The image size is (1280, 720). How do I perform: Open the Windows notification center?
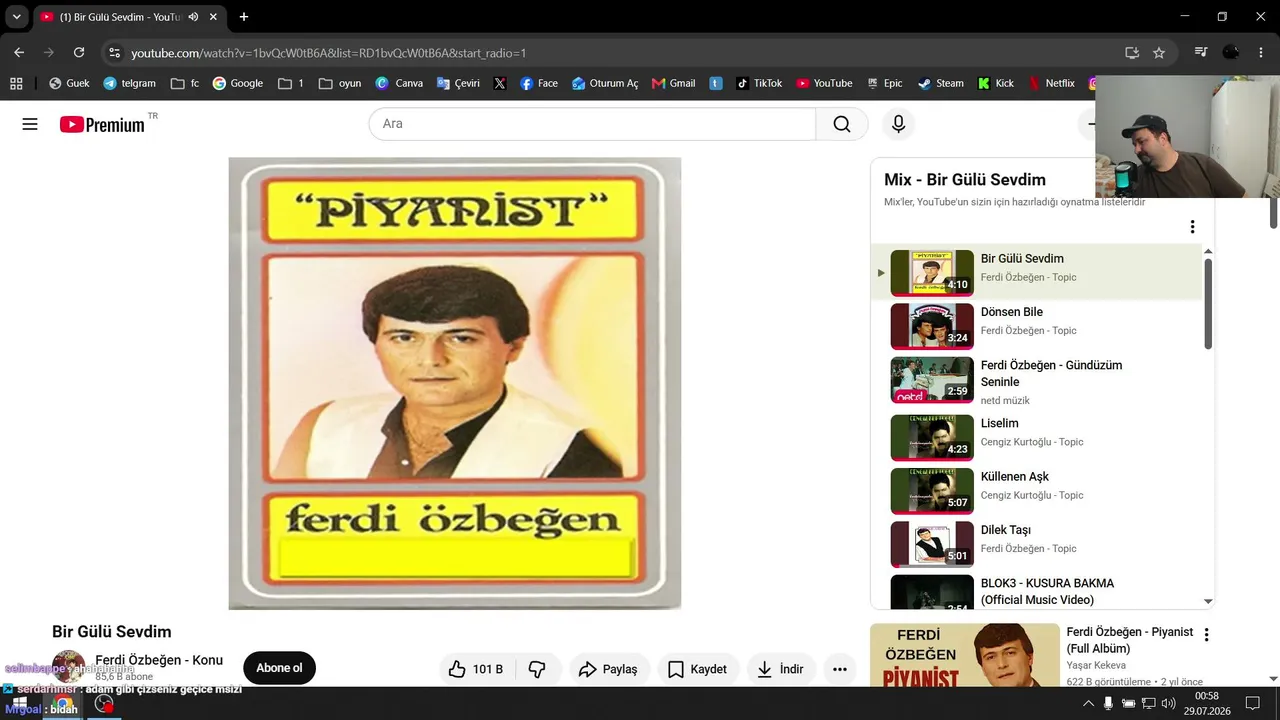point(1252,704)
